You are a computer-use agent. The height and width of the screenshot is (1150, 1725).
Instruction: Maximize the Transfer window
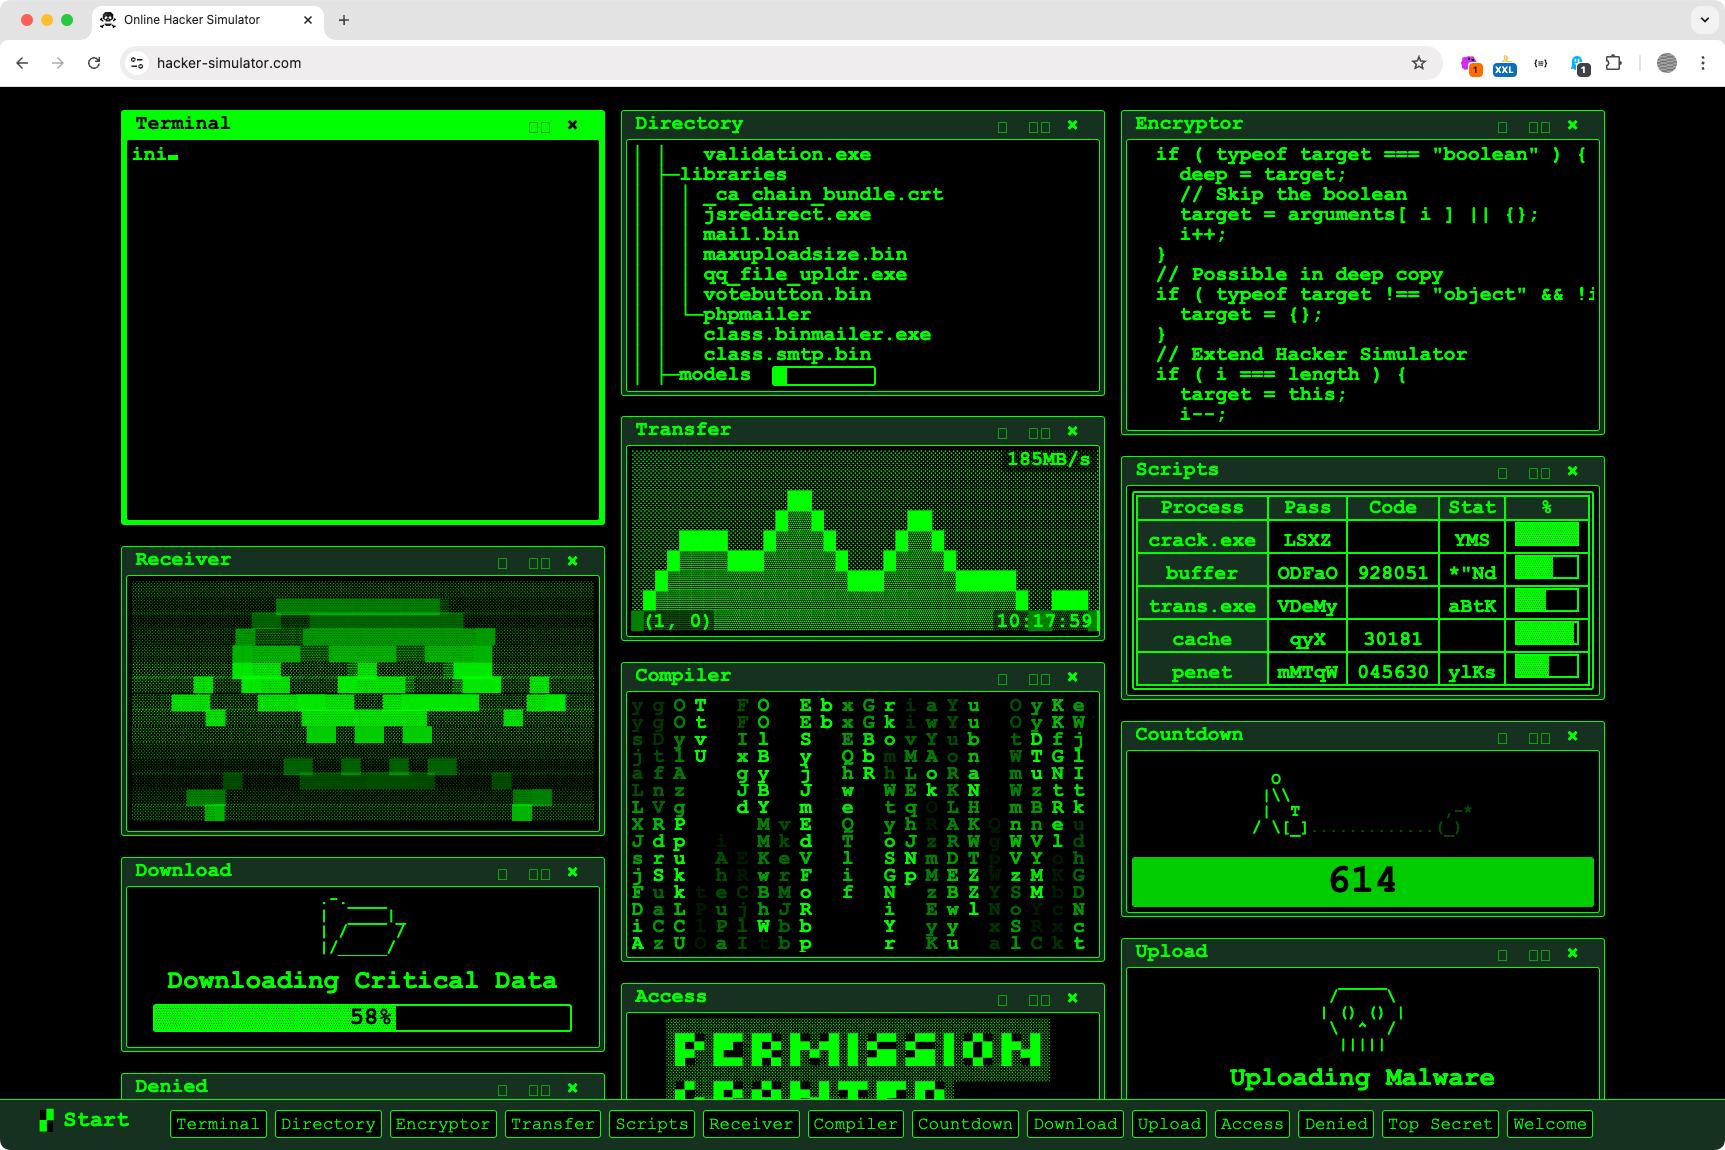coord(1039,433)
